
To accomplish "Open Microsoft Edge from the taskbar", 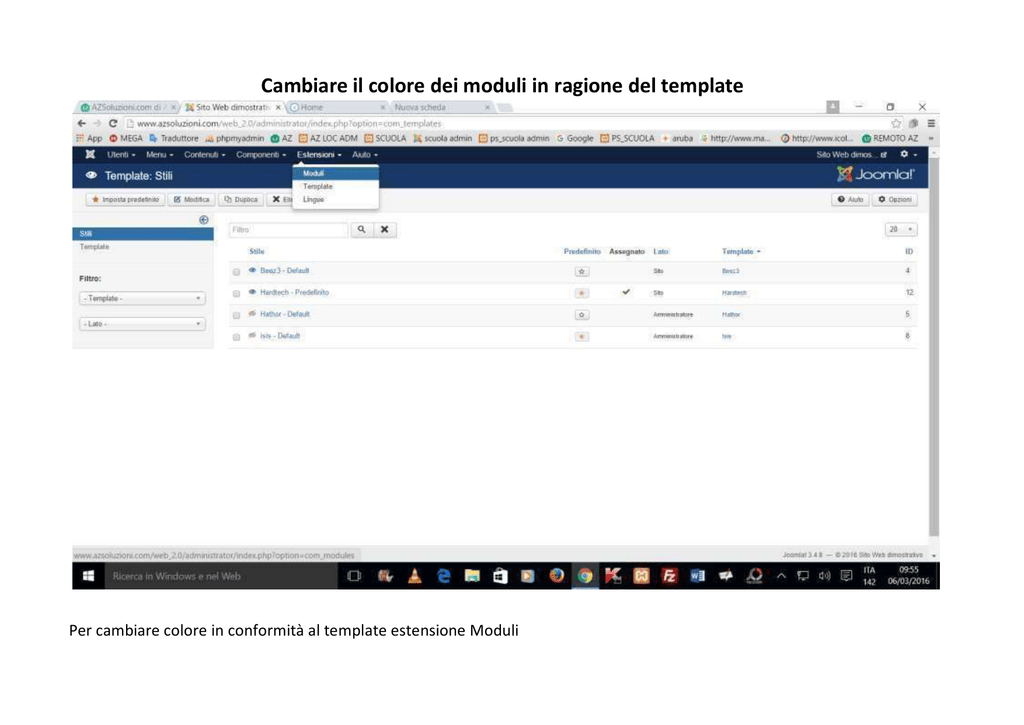I will [443, 576].
